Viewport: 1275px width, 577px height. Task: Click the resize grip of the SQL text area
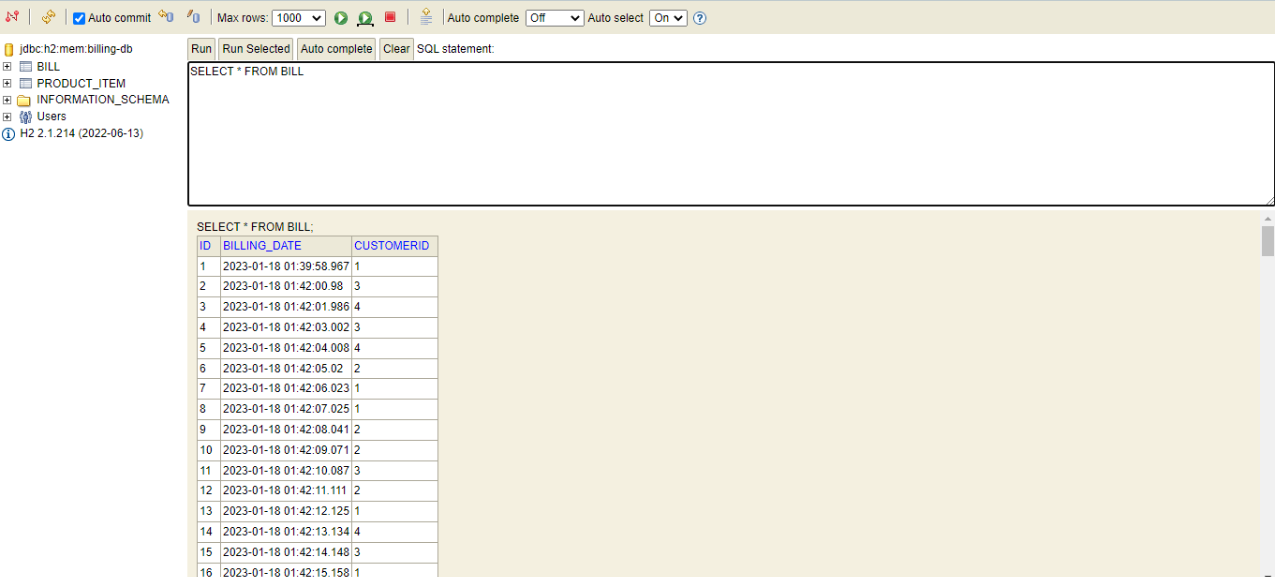pyautogui.click(x=1269, y=200)
